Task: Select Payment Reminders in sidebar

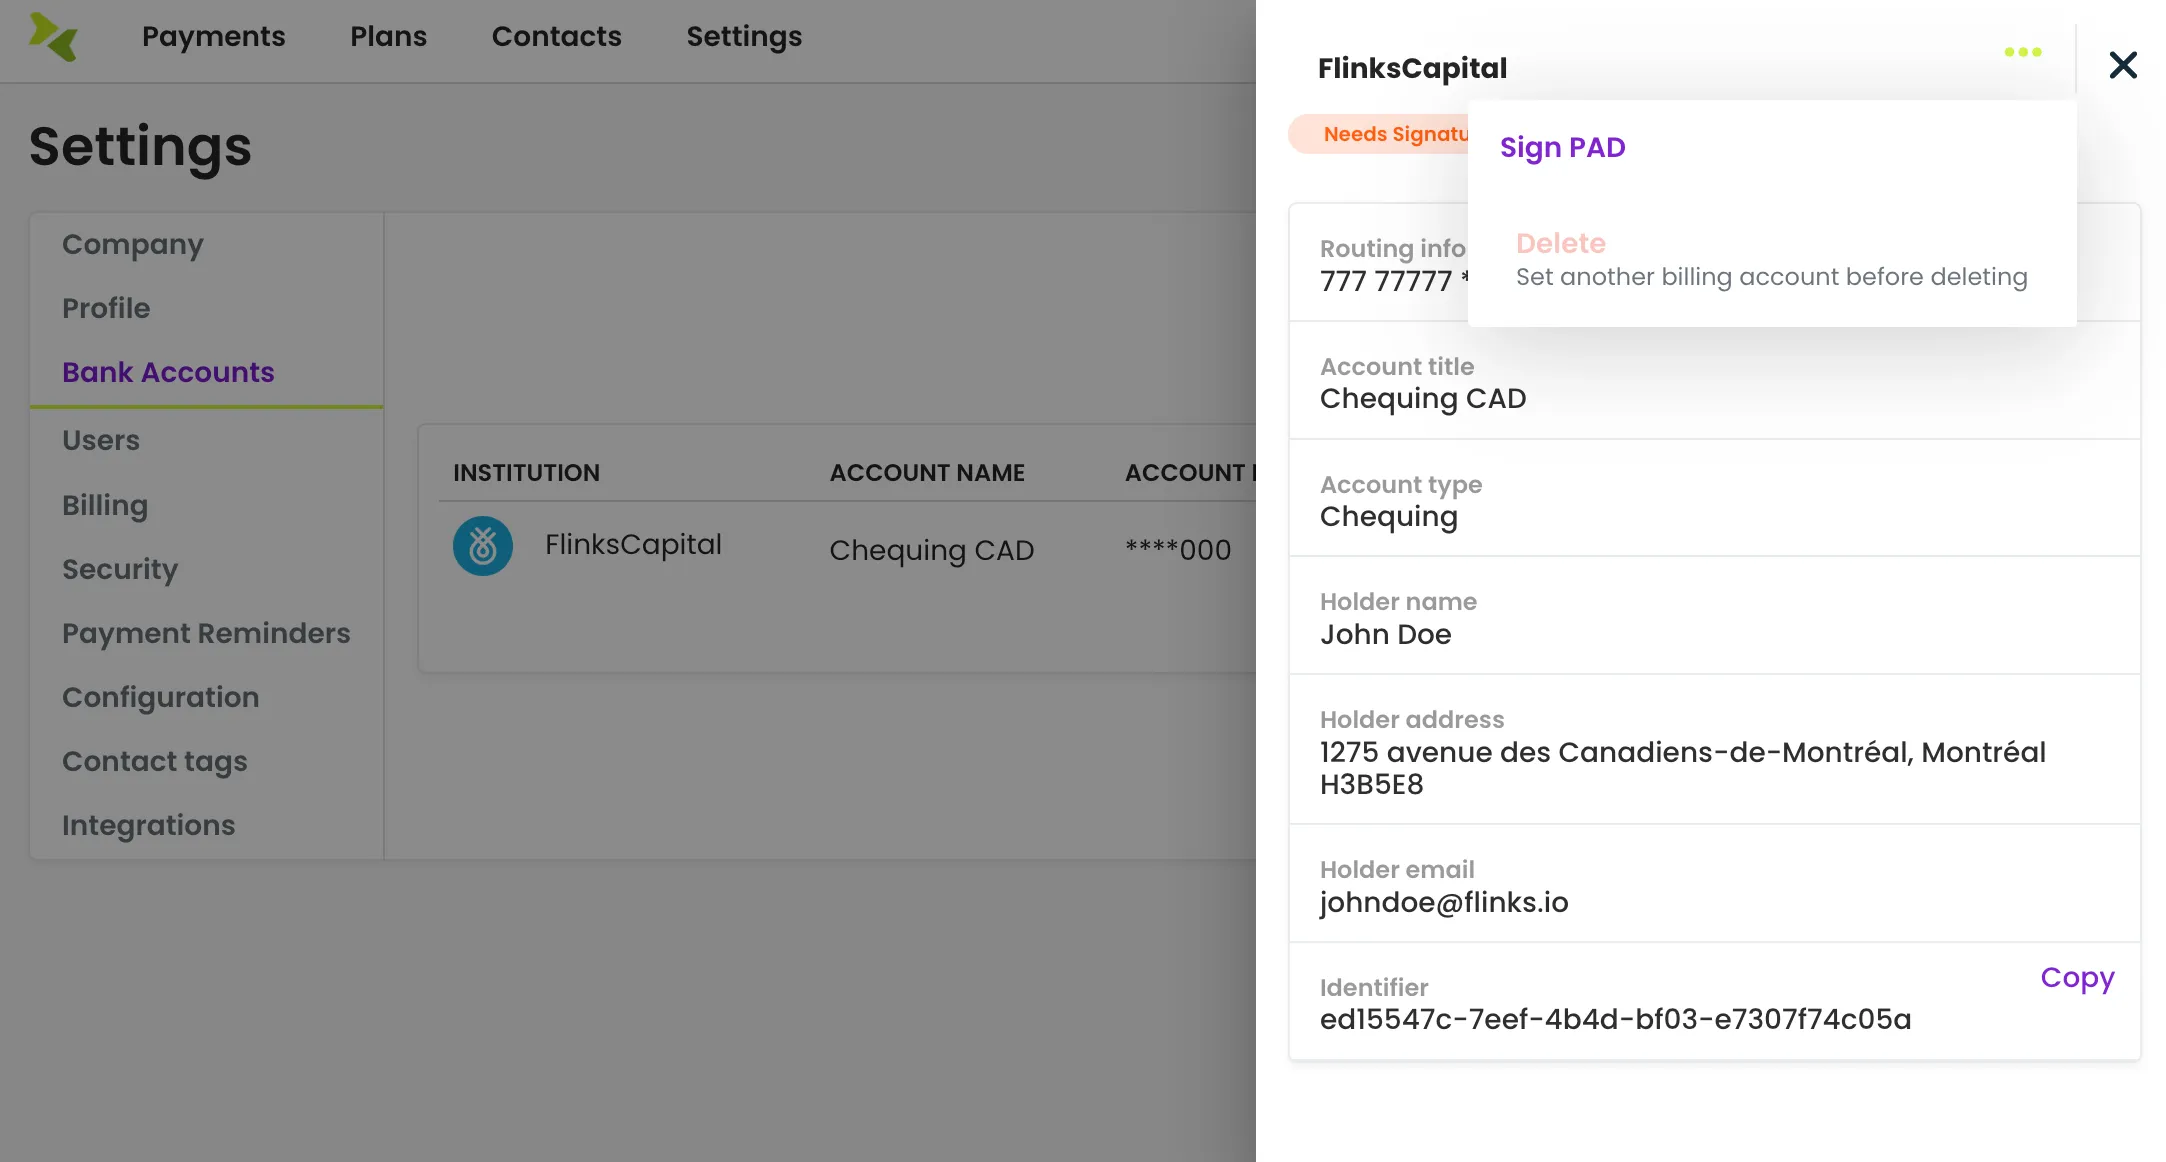Action: 206,633
